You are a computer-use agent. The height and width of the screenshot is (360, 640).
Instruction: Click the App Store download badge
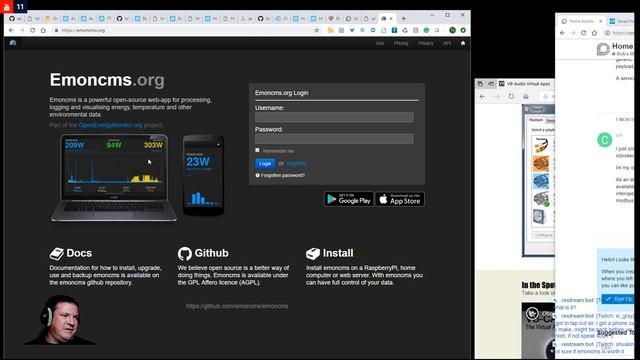pyautogui.click(x=400, y=199)
